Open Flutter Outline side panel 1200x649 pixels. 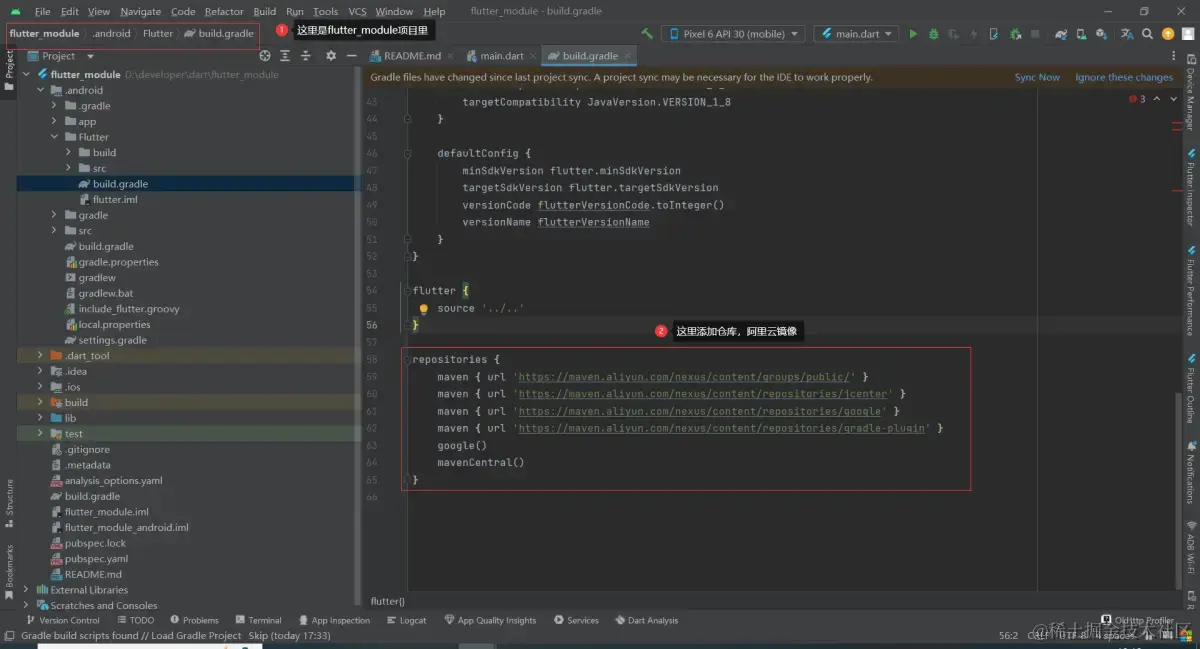click(x=1191, y=388)
